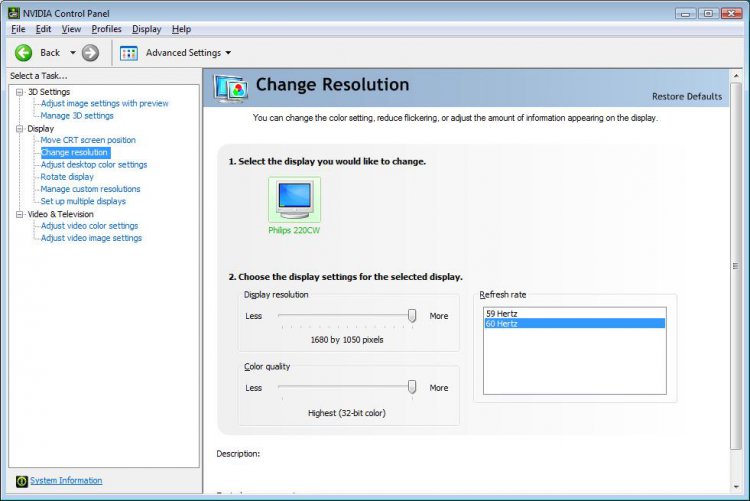Open Adjust video color settings

click(x=89, y=226)
